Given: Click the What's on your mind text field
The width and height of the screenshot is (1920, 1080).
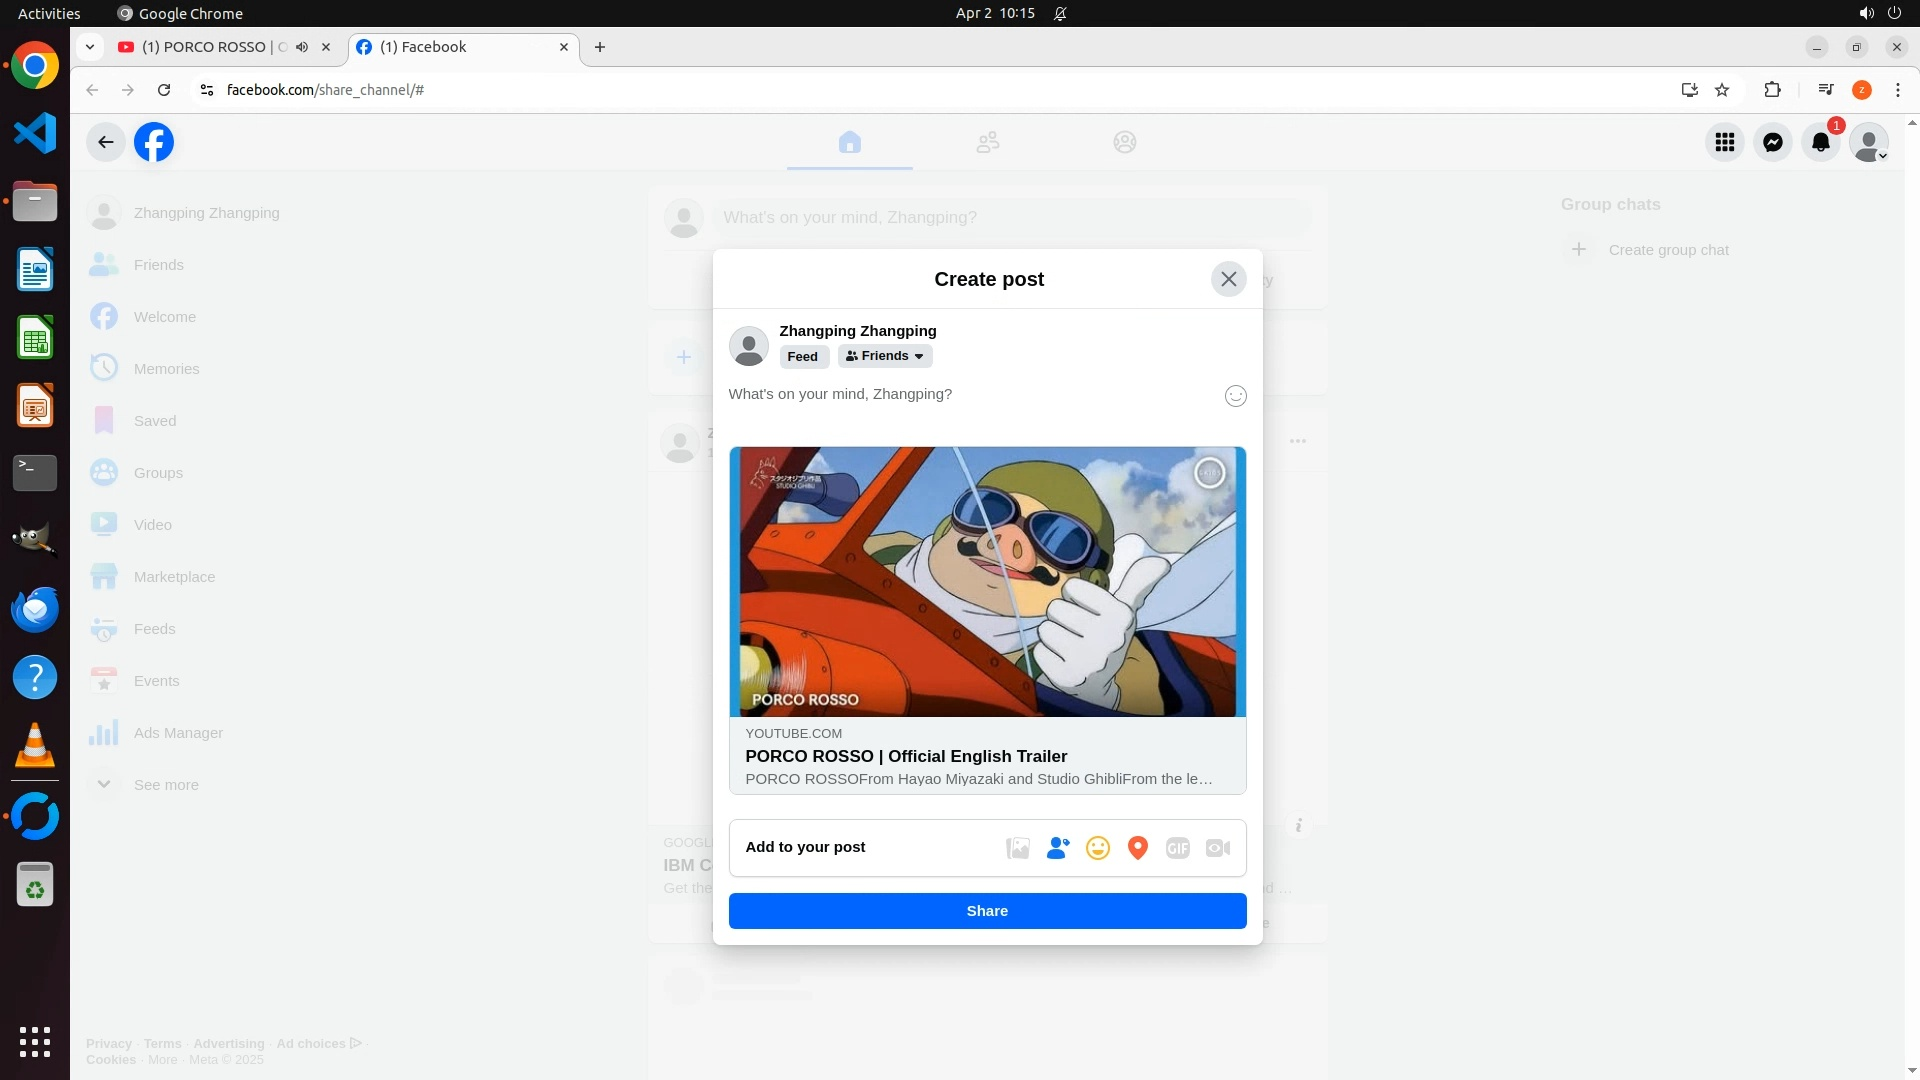Looking at the screenshot, I should 960,394.
